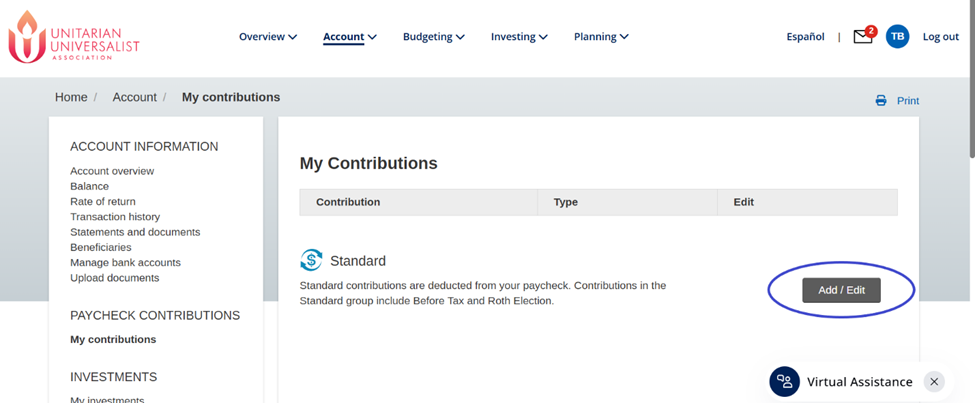Image resolution: width=975 pixels, height=403 pixels.
Task: Click the TB user avatar
Action: coord(897,37)
